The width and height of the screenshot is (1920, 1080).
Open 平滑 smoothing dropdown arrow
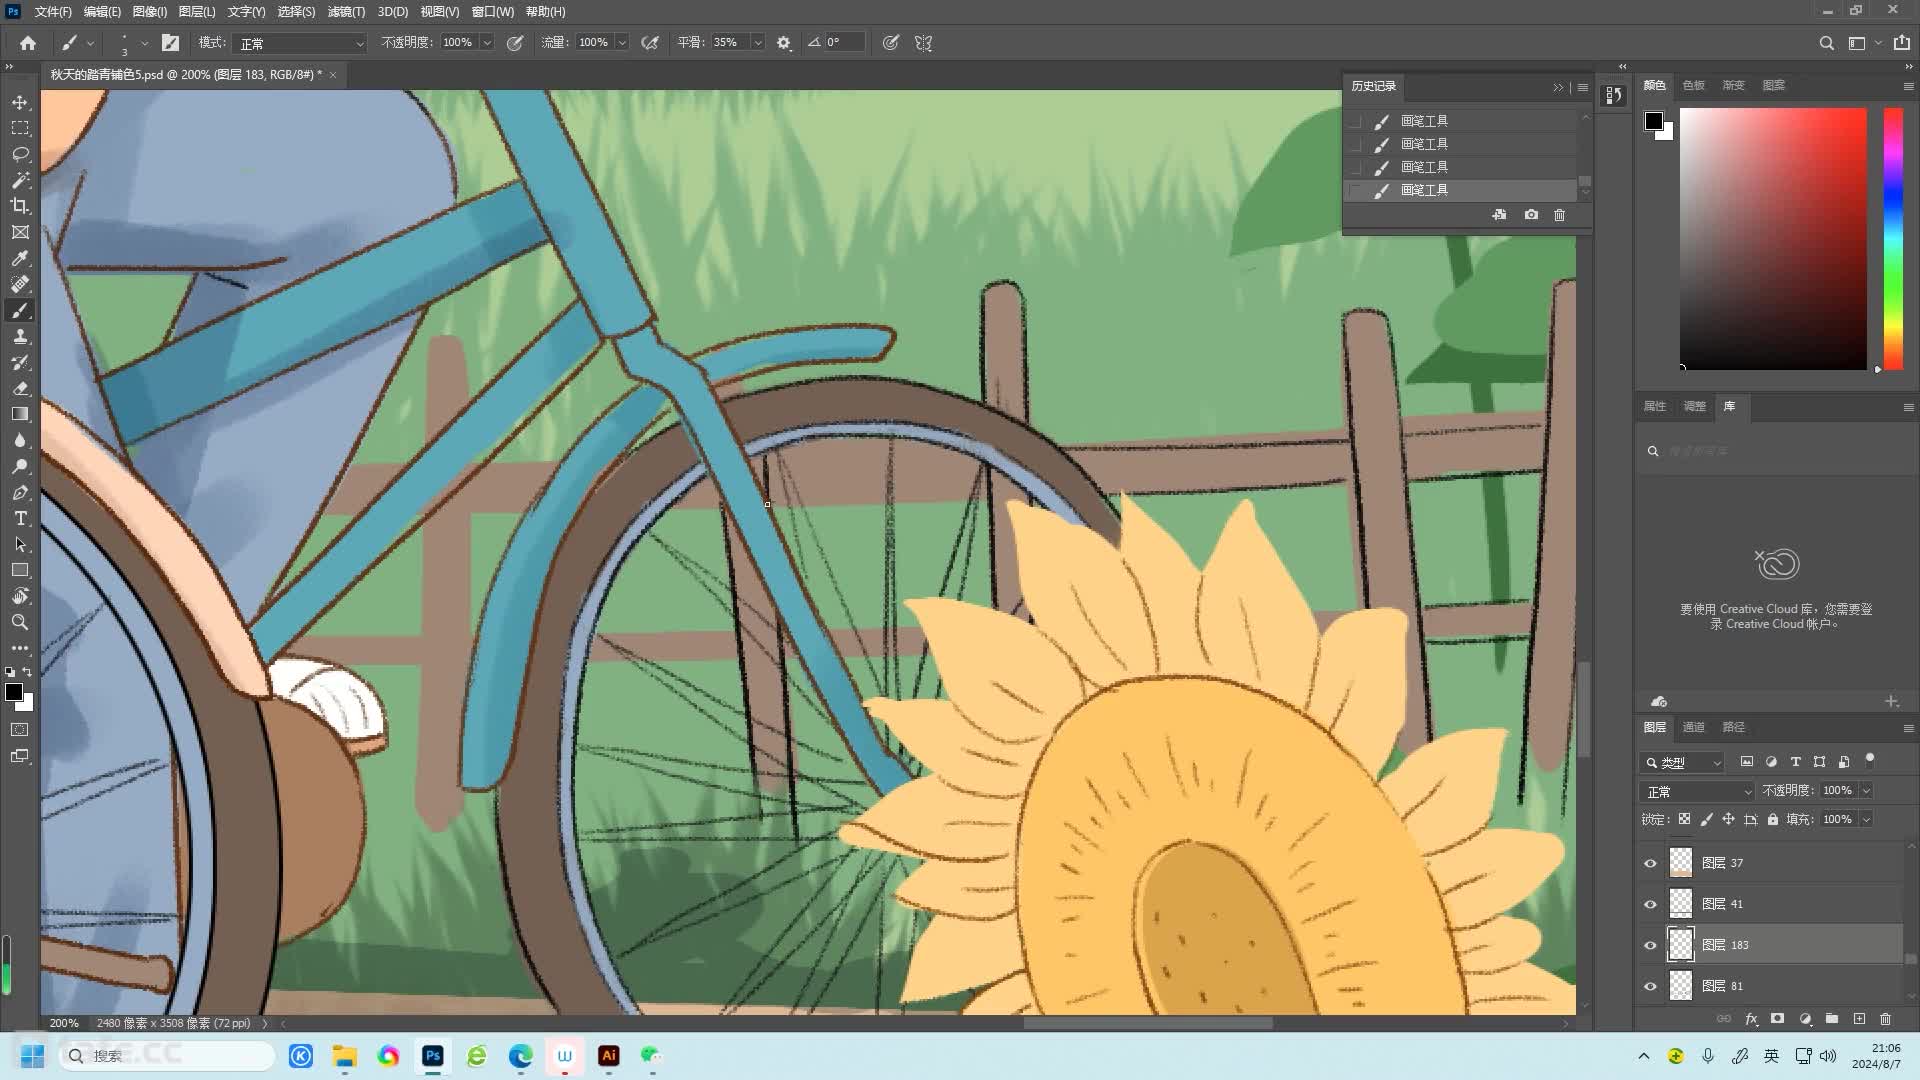tap(757, 43)
